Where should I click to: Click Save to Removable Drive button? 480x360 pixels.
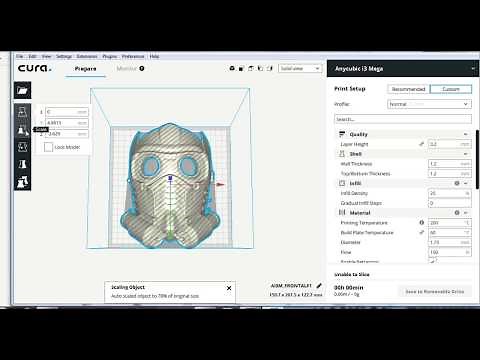tap(435, 292)
